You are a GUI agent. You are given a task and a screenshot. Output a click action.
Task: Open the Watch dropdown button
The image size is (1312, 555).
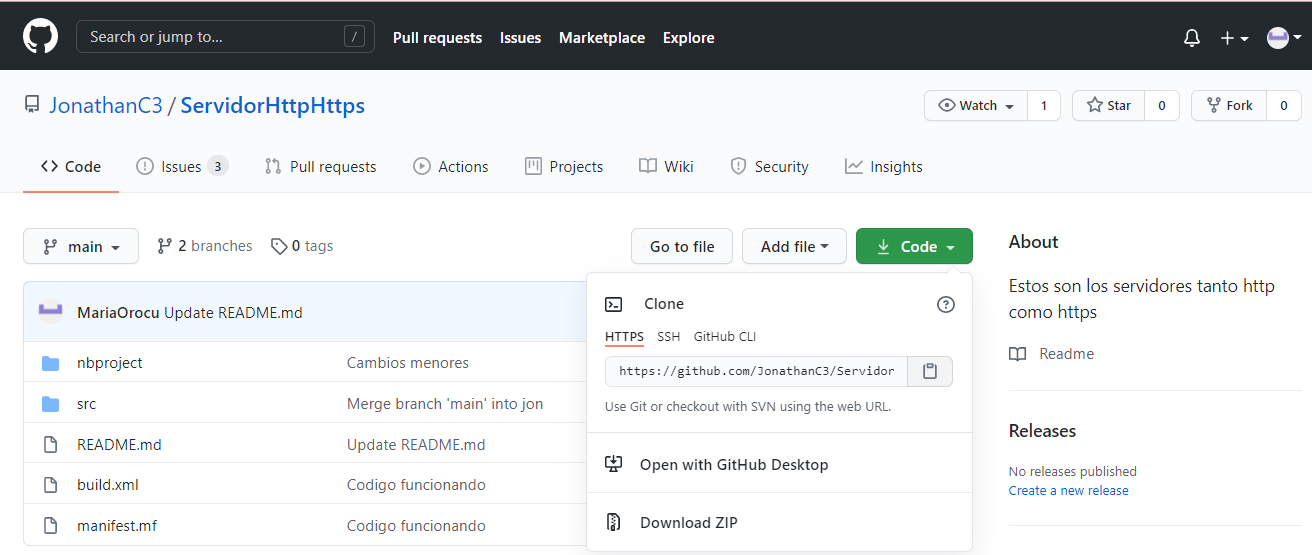tap(976, 105)
